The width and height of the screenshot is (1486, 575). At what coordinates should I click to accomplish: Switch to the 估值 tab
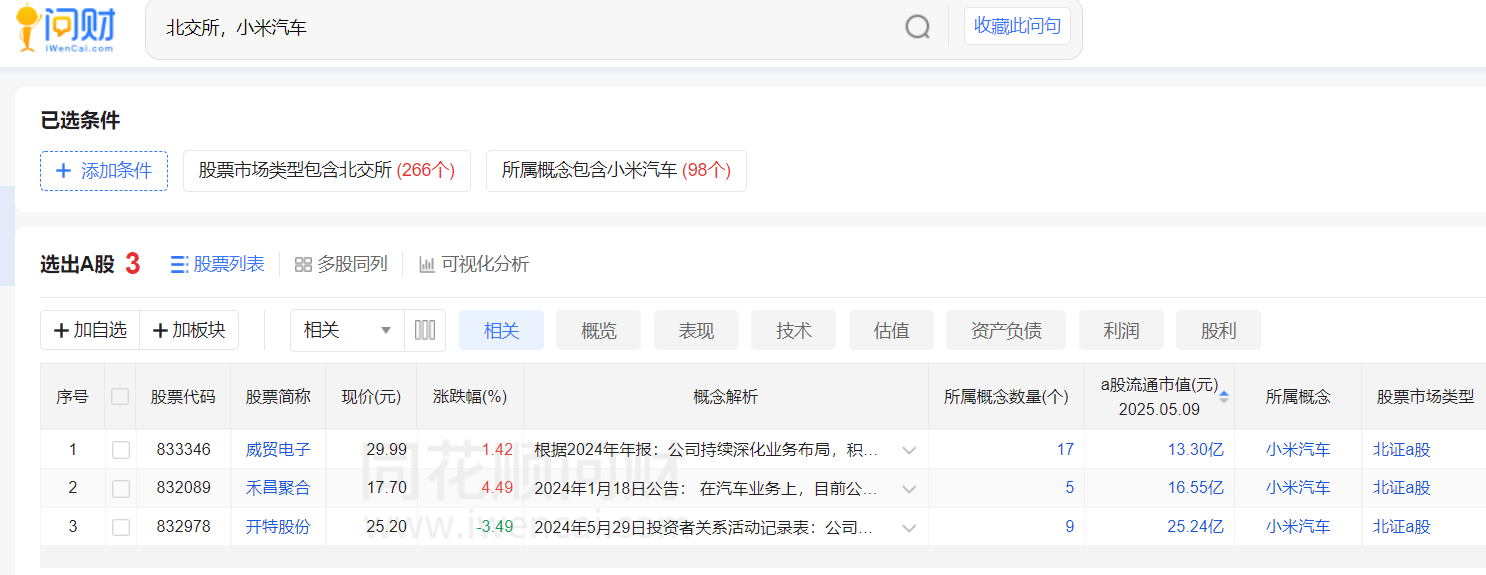(891, 330)
